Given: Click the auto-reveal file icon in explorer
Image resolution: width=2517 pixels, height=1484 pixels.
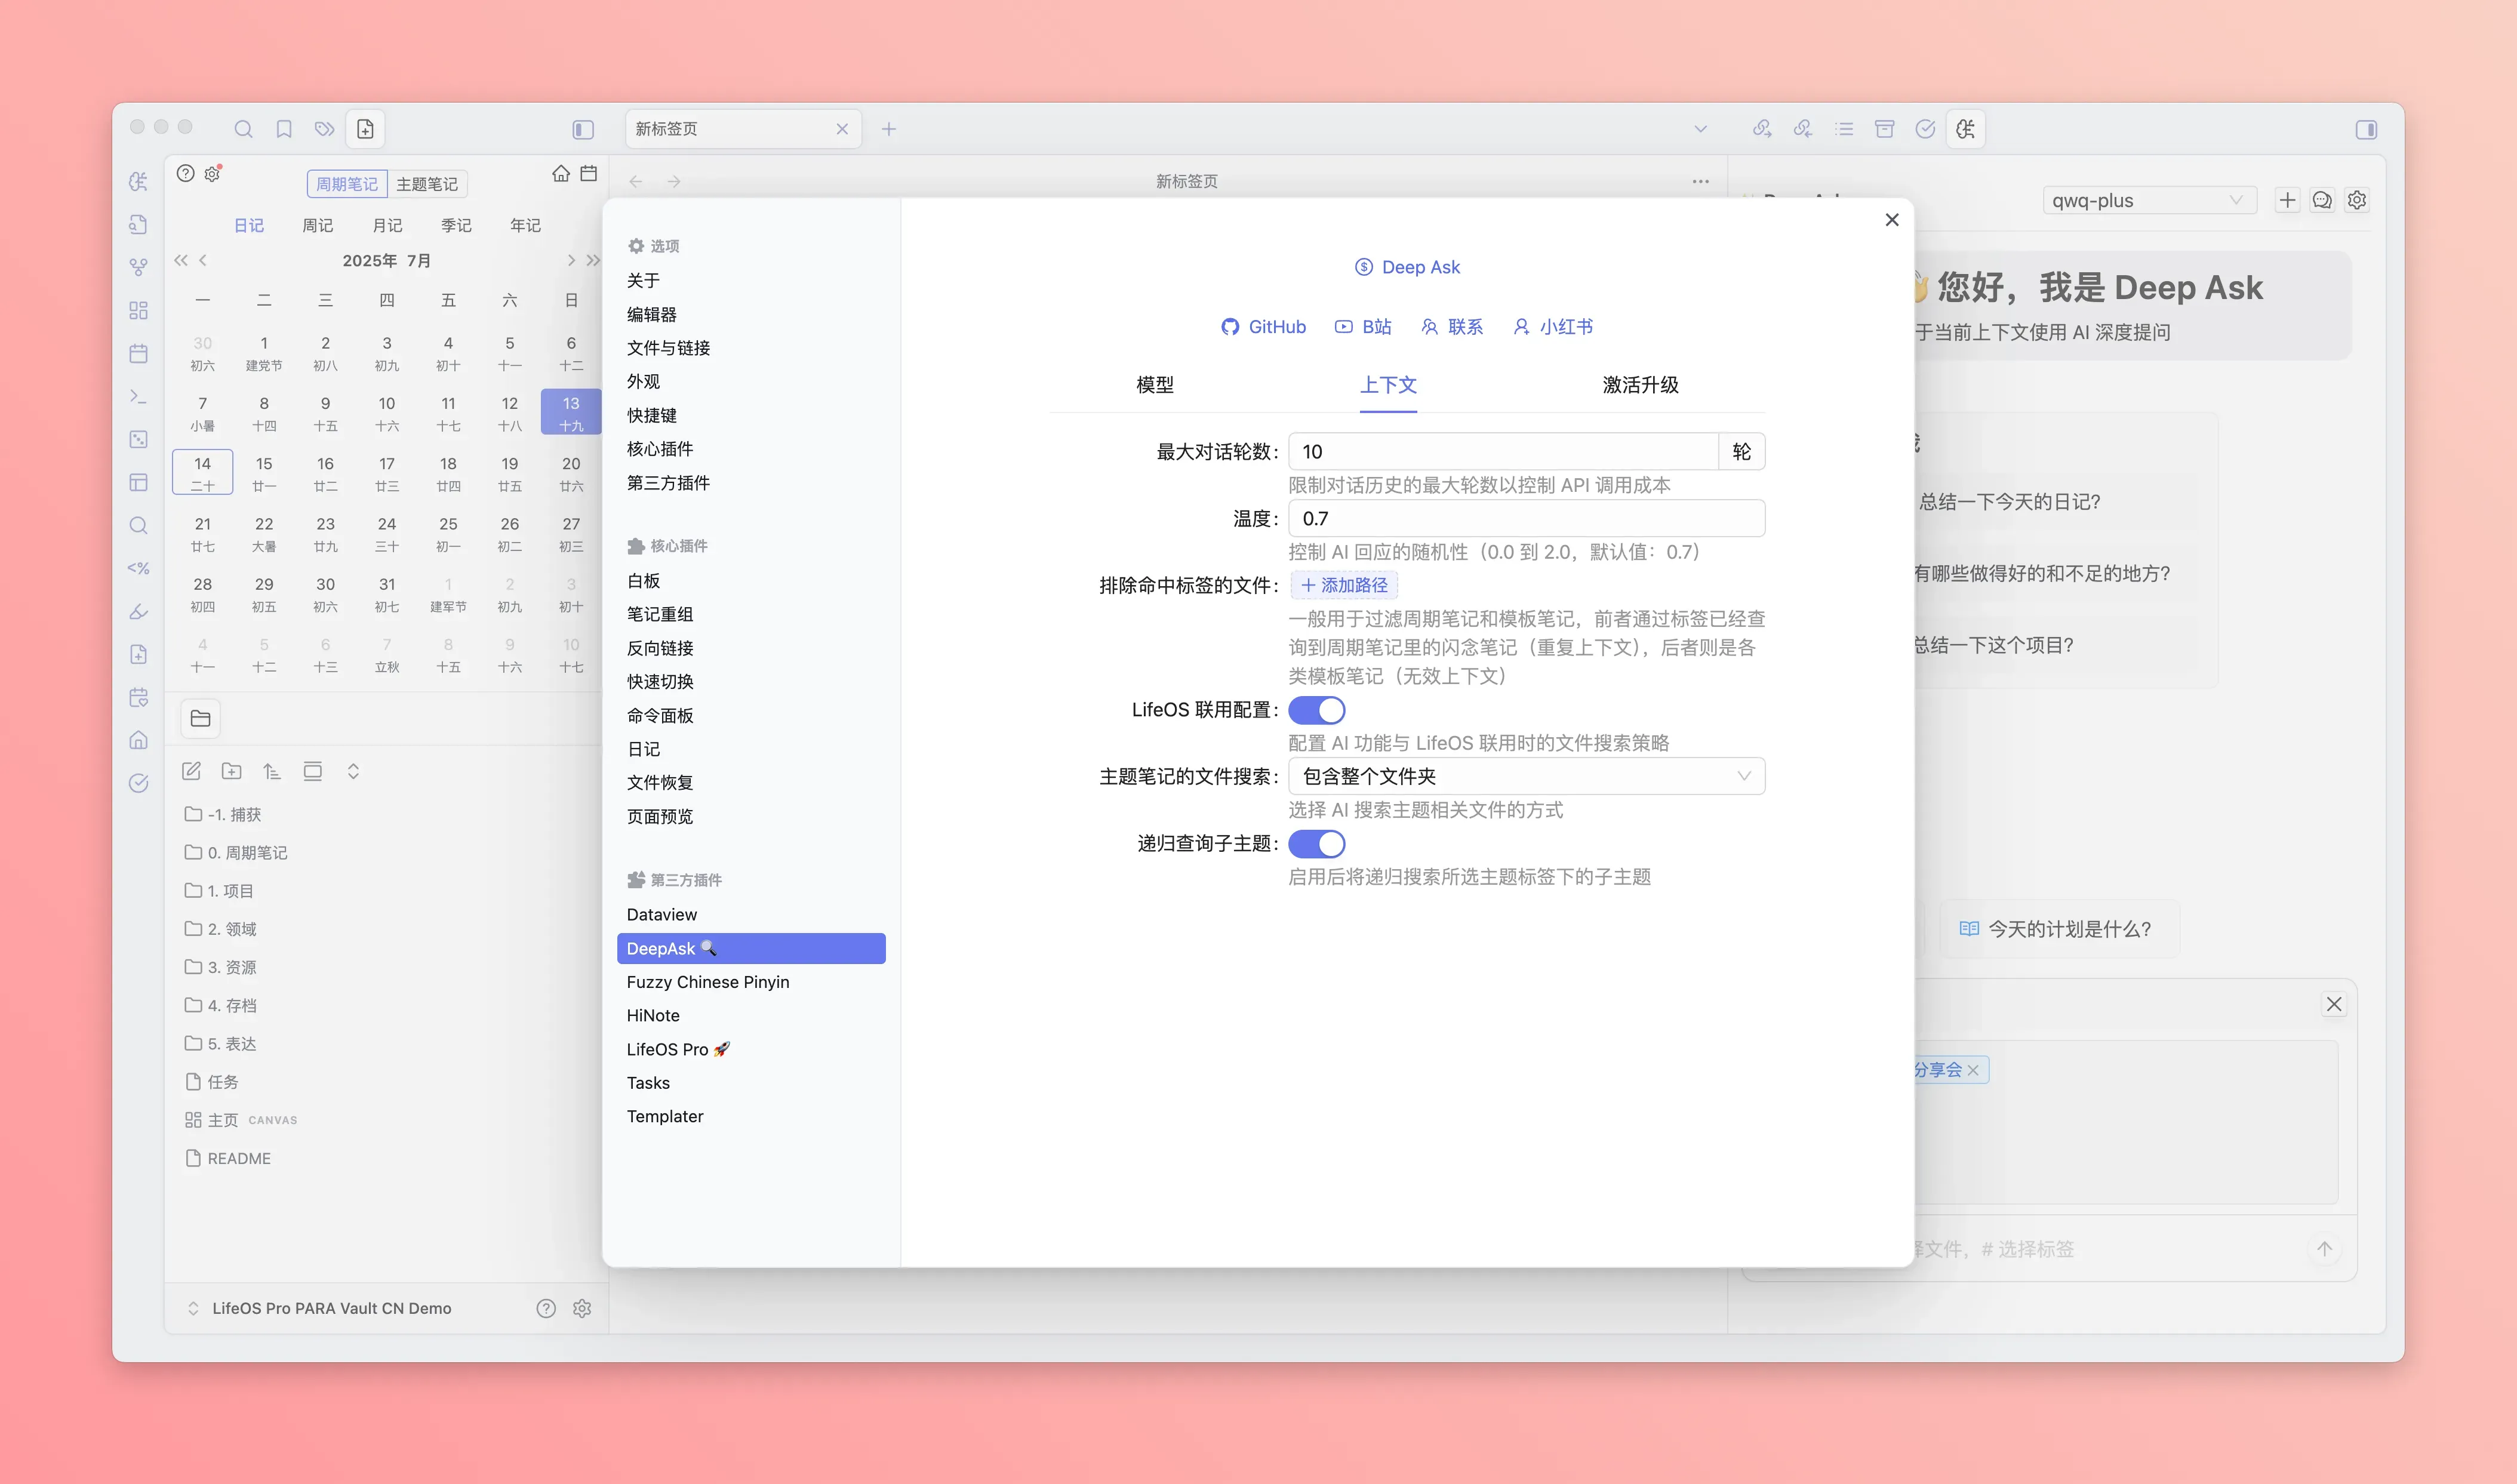Looking at the screenshot, I should pyautogui.click(x=313, y=771).
